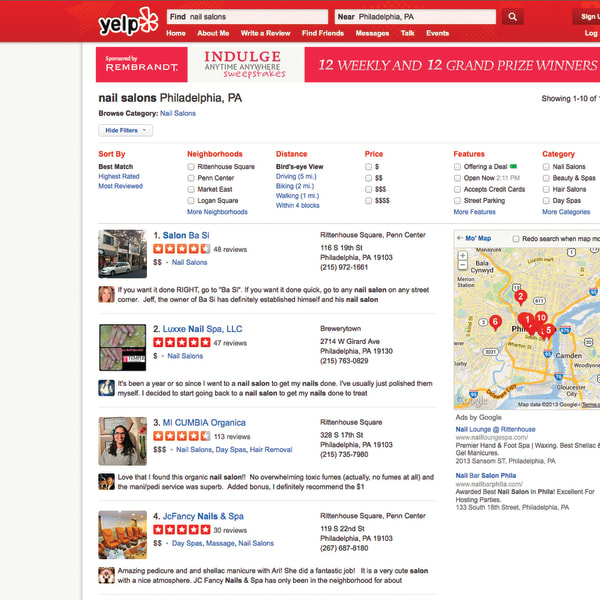
Task: Check Rittenhouse Square neighborhood filter
Action: [191, 166]
